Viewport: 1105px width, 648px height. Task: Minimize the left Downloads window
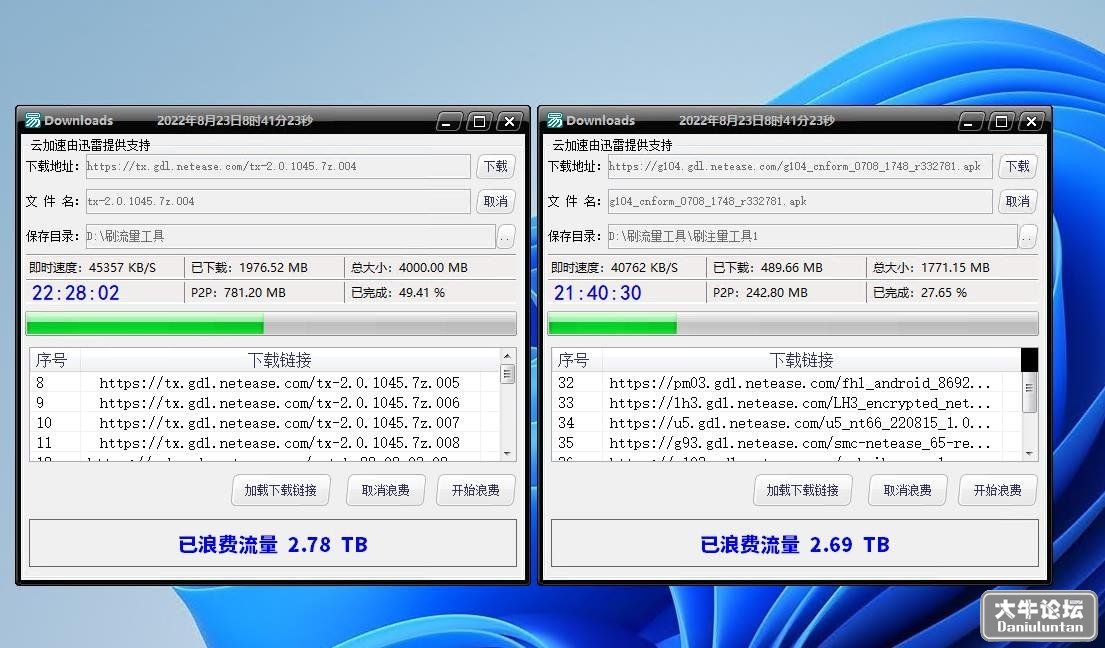click(449, 122)
